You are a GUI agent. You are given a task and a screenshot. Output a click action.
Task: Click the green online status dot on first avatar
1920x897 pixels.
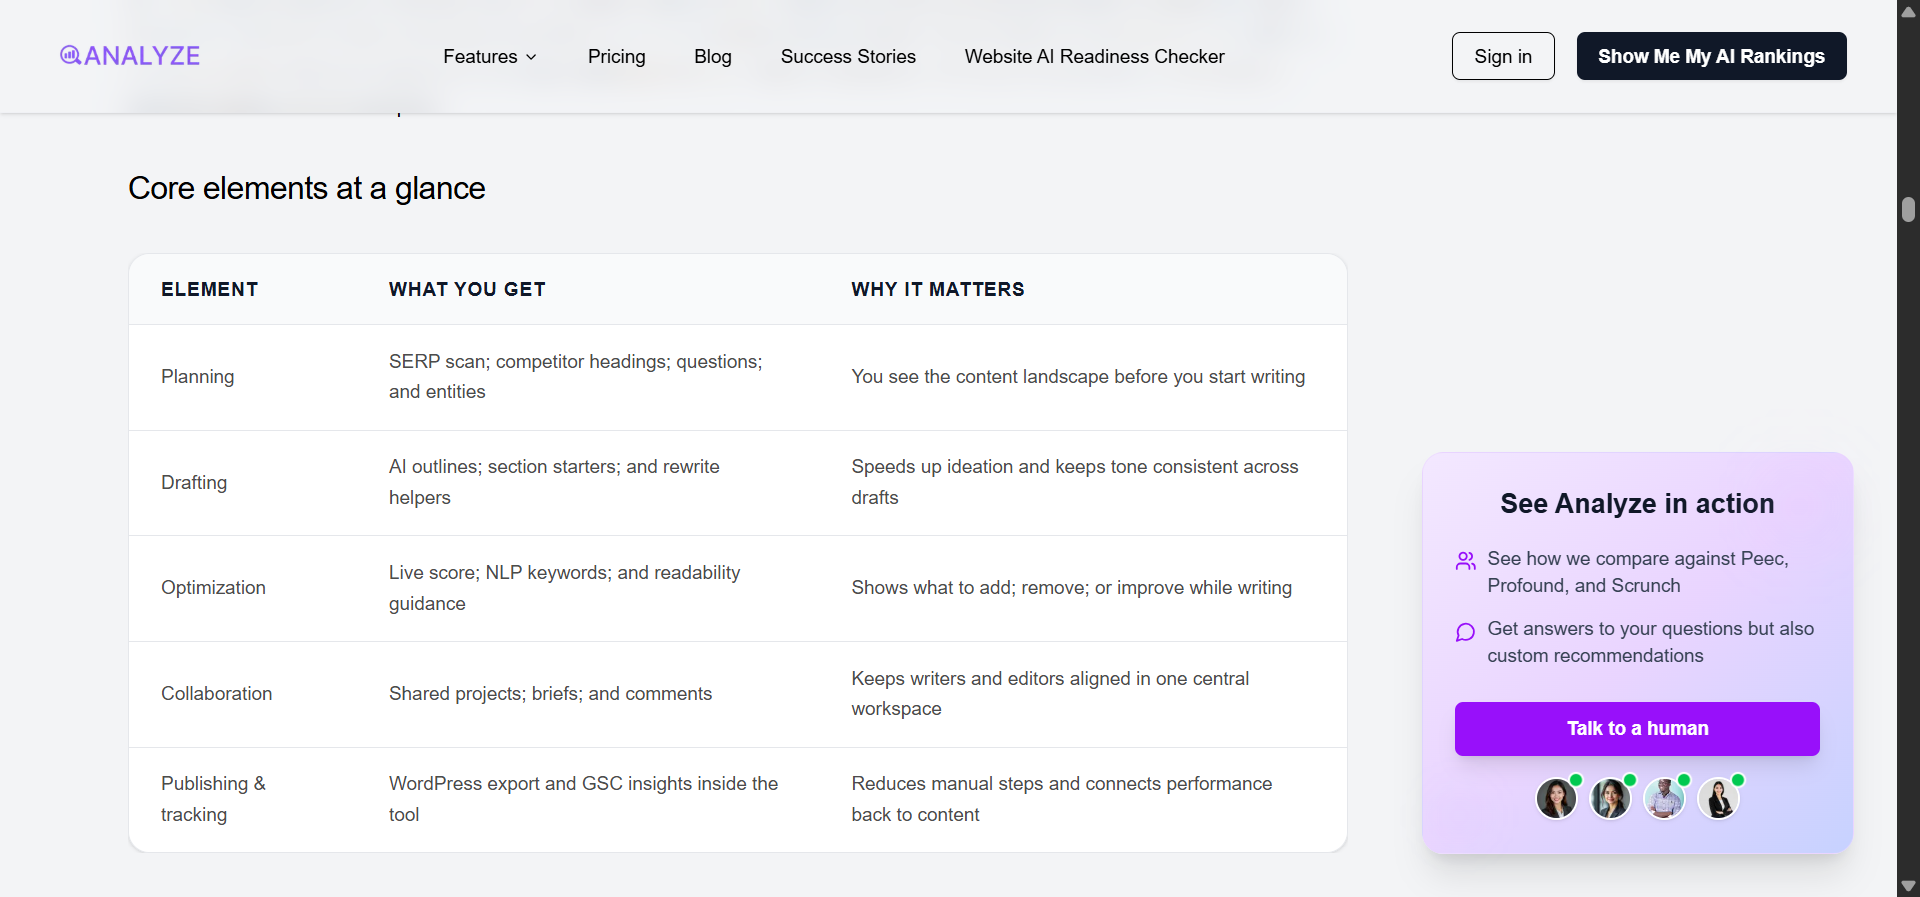point(1575,781)
